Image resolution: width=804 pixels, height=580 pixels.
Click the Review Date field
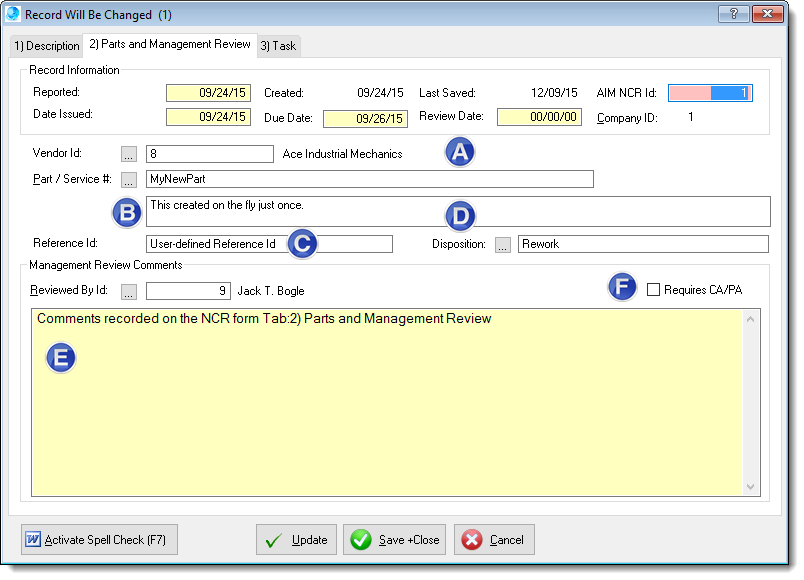point(539,117)
